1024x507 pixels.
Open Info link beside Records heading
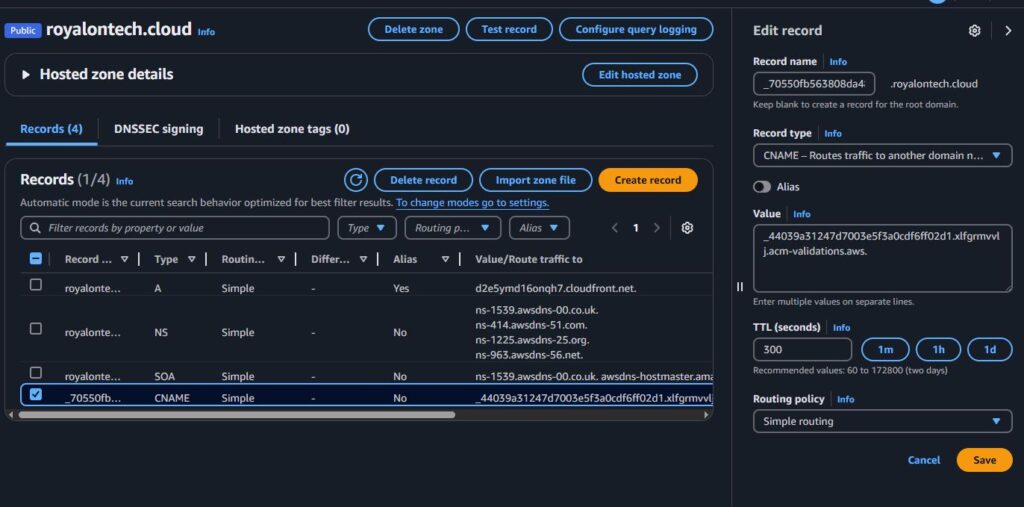tap(124, 181)
